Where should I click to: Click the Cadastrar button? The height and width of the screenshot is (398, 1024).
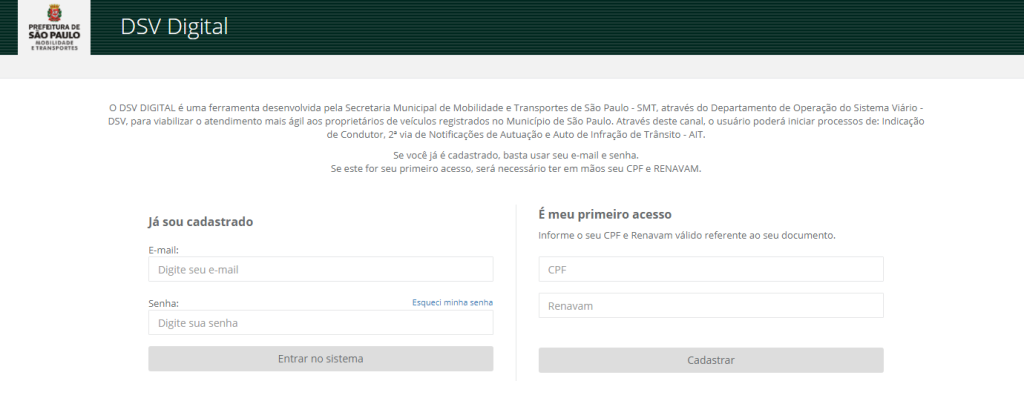tap(711, 360)
